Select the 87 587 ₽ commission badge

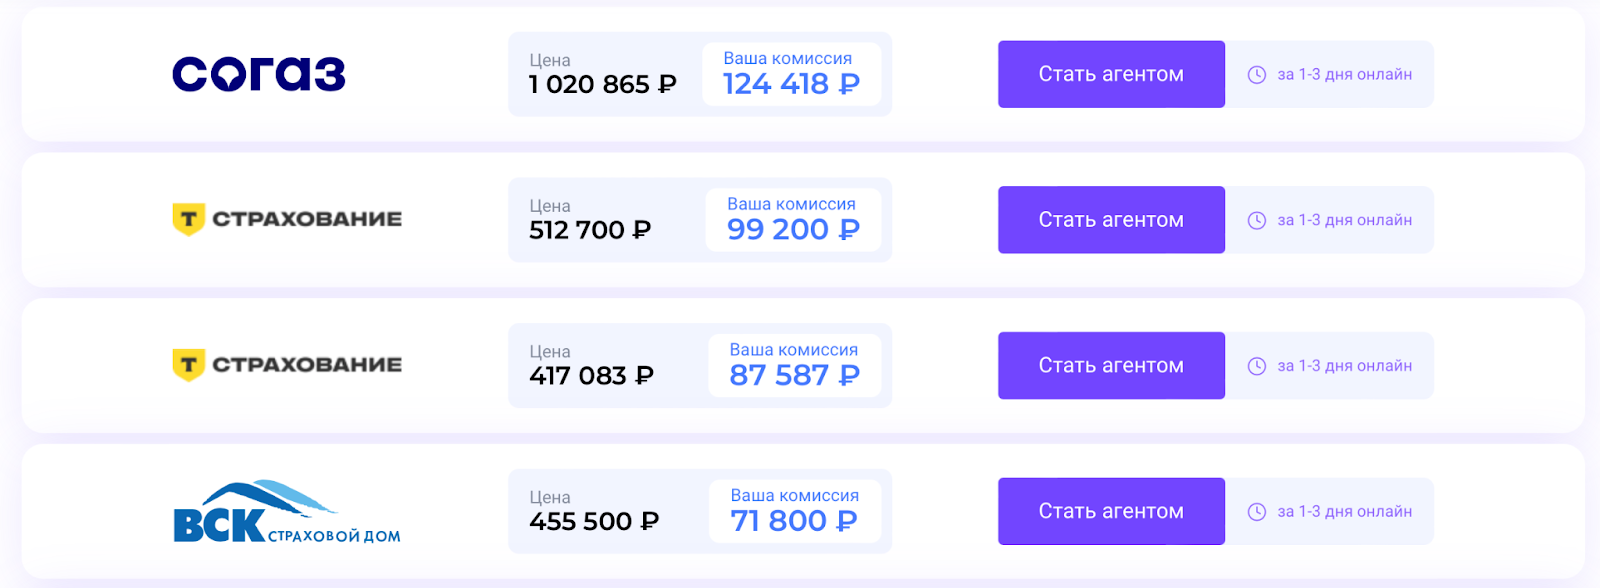point(794,366)
